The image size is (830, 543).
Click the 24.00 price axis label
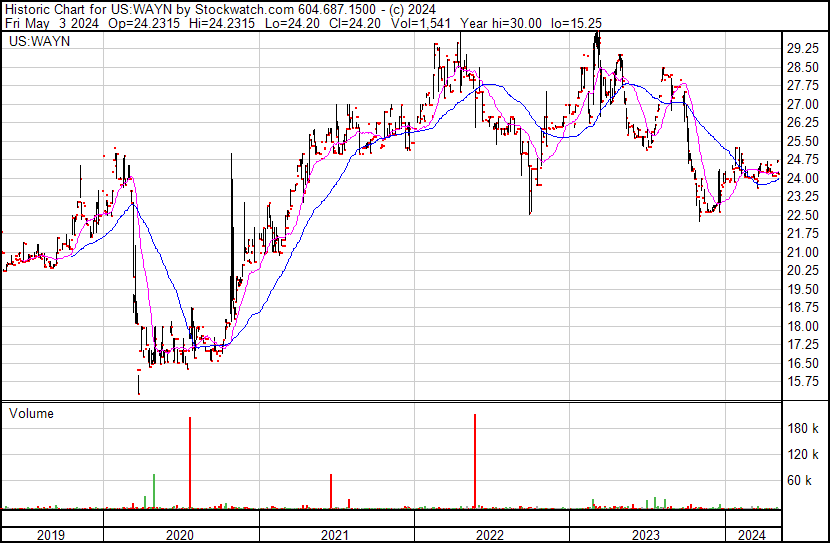[x=803, y=178]
